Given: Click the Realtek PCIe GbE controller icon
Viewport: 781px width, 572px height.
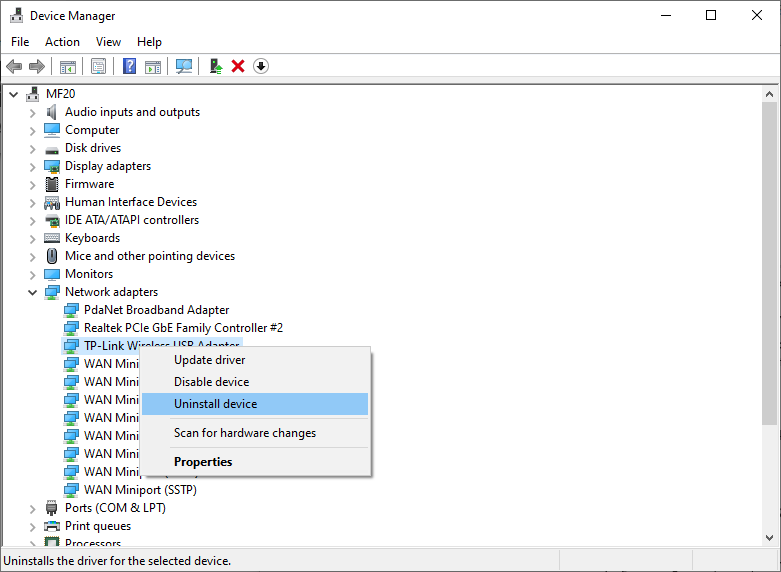Looking at the screenshot, I should (x=71, y=328).
